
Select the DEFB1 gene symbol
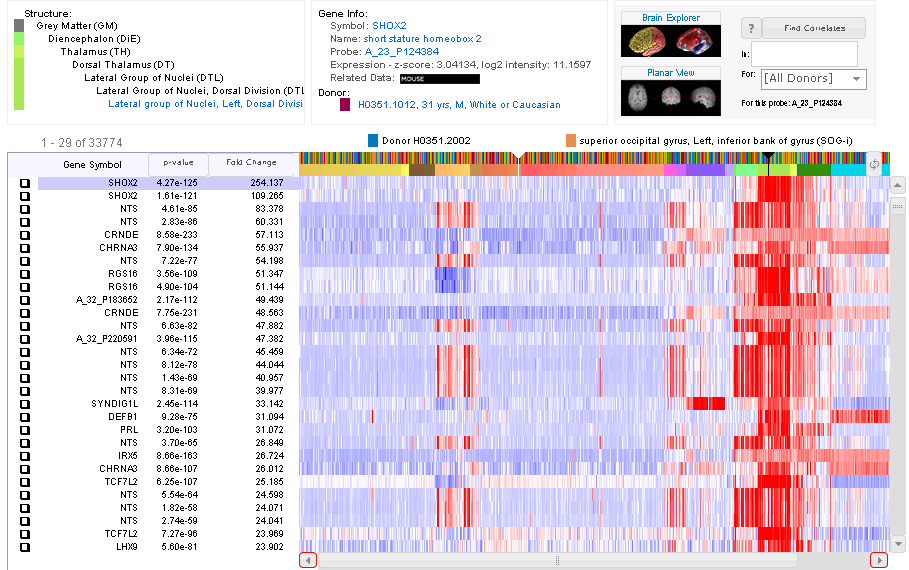pyautogui.click(x=123, y=417)
